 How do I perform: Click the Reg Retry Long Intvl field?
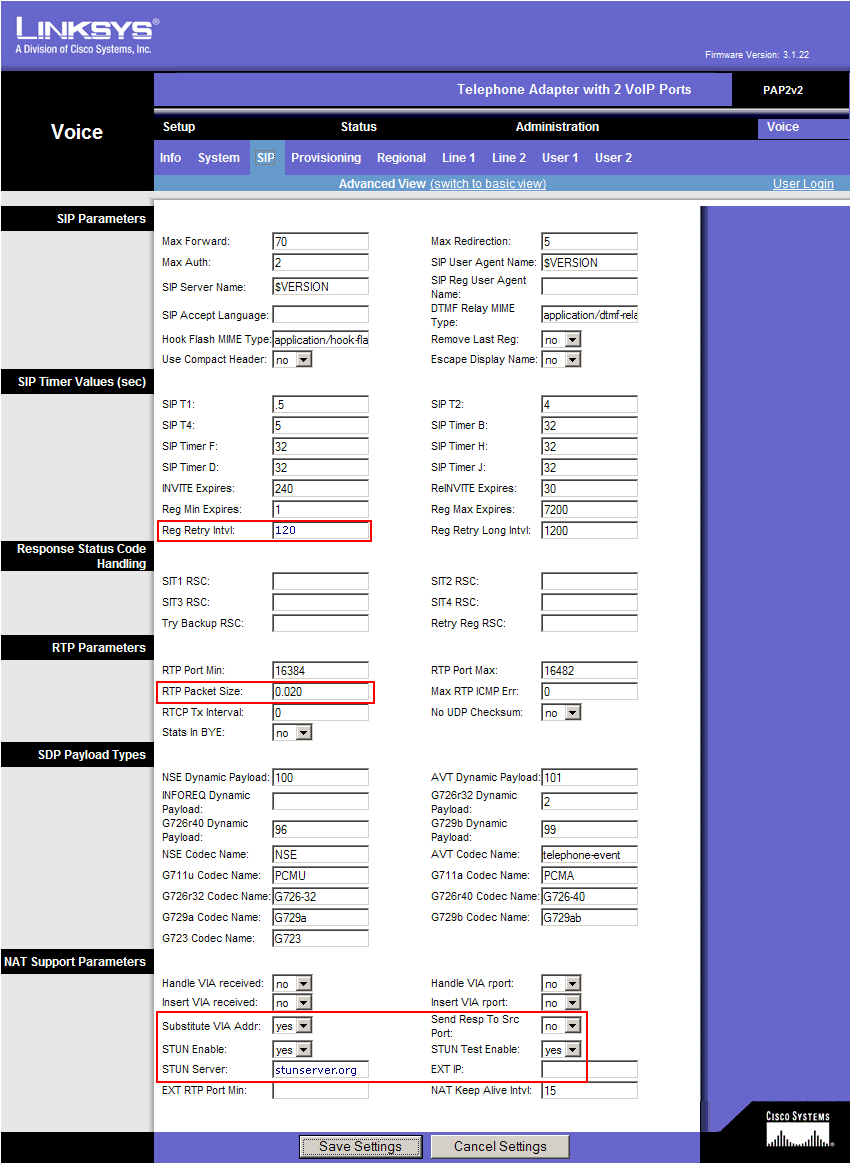[x=590, y=530]
